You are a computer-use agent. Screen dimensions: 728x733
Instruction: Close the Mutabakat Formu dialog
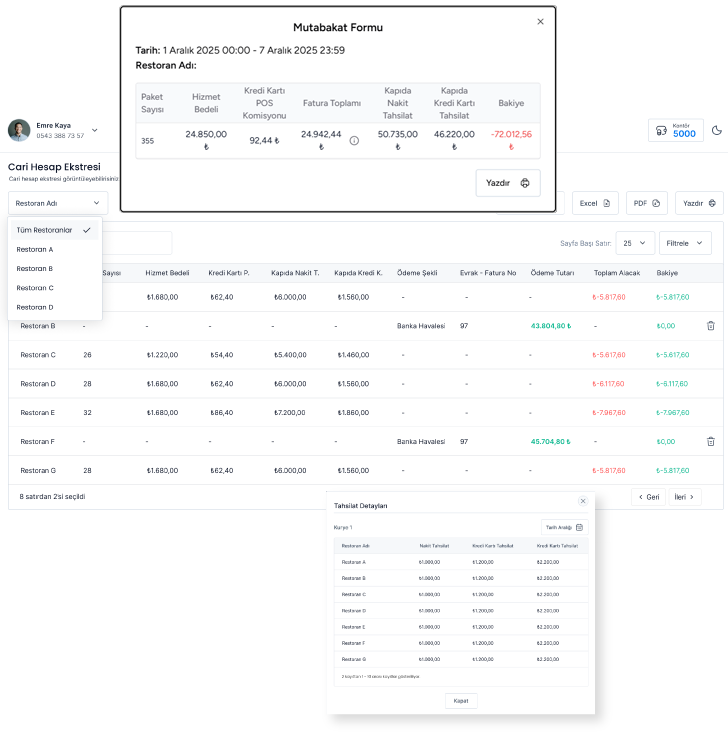(x=541, y=21)
